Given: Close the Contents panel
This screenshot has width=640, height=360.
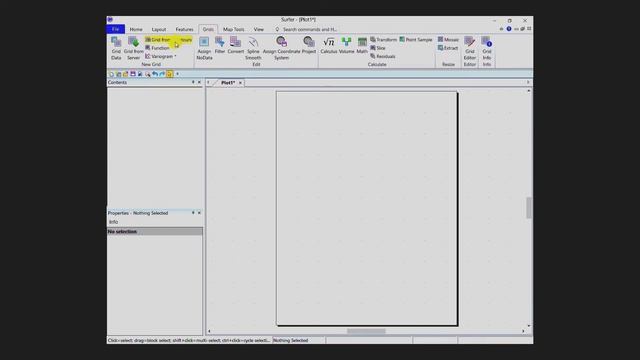Looking at the screenshot, I should pyautogui.click(x=199, y=82).
